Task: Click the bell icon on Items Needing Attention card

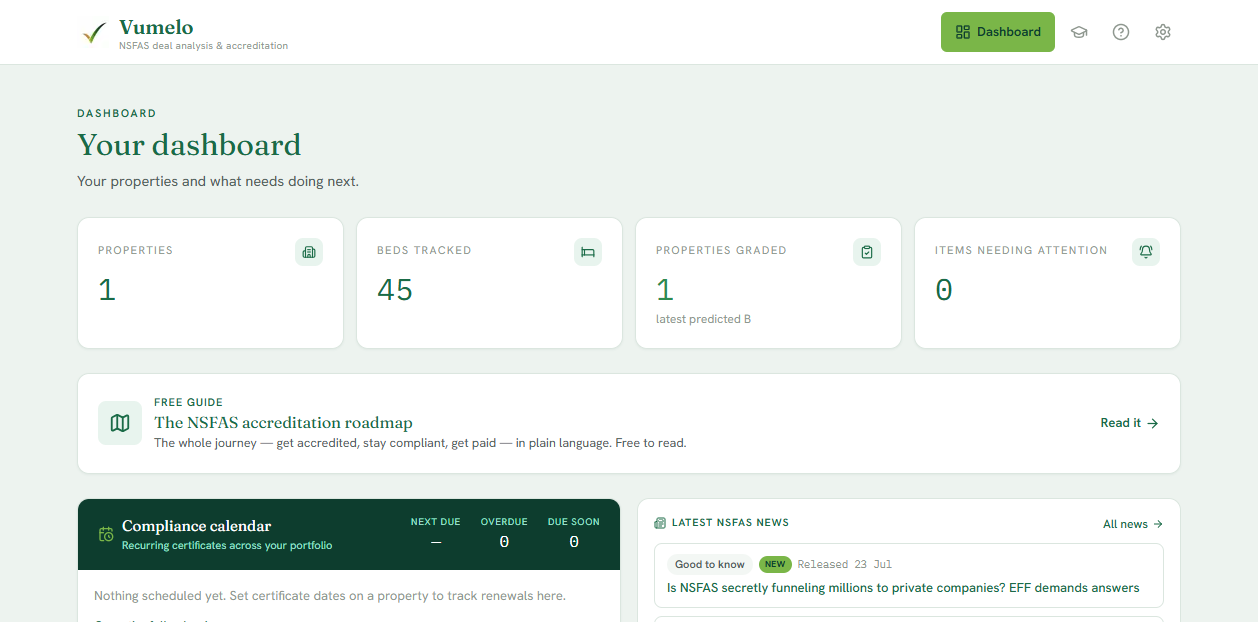Action: [1146, 252]
